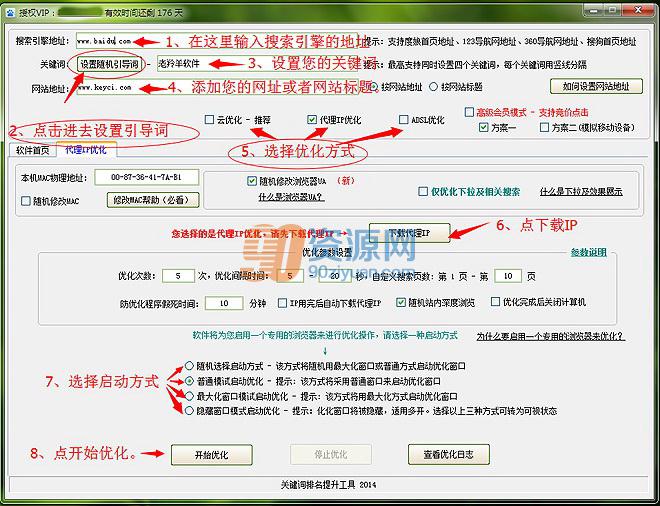
Task: Open 为什么要启用一个专用的浏览器来优化? link
Action: click(x=550, y=336)
